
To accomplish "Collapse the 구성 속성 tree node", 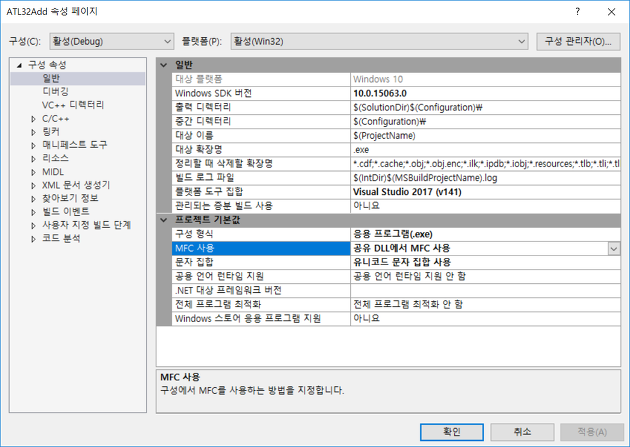I will (19, 65).
